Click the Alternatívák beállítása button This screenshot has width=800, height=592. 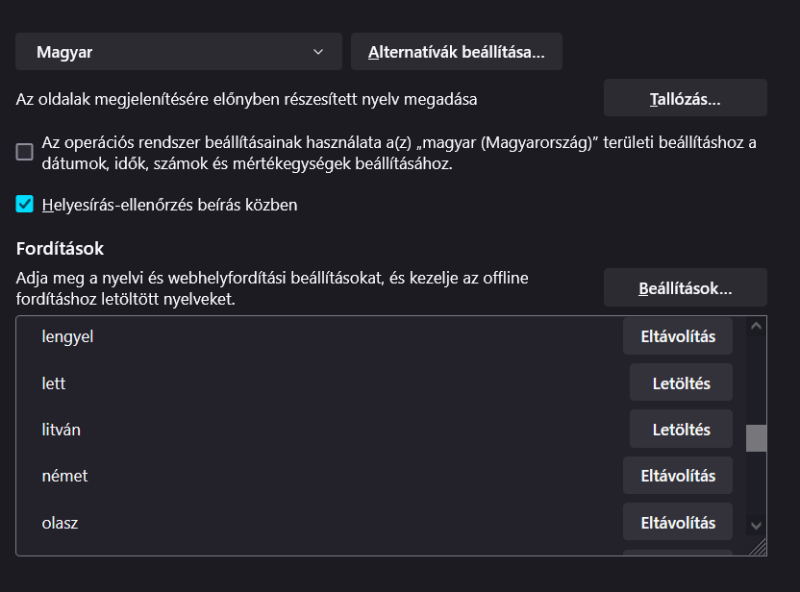click(x=456, y=52)
